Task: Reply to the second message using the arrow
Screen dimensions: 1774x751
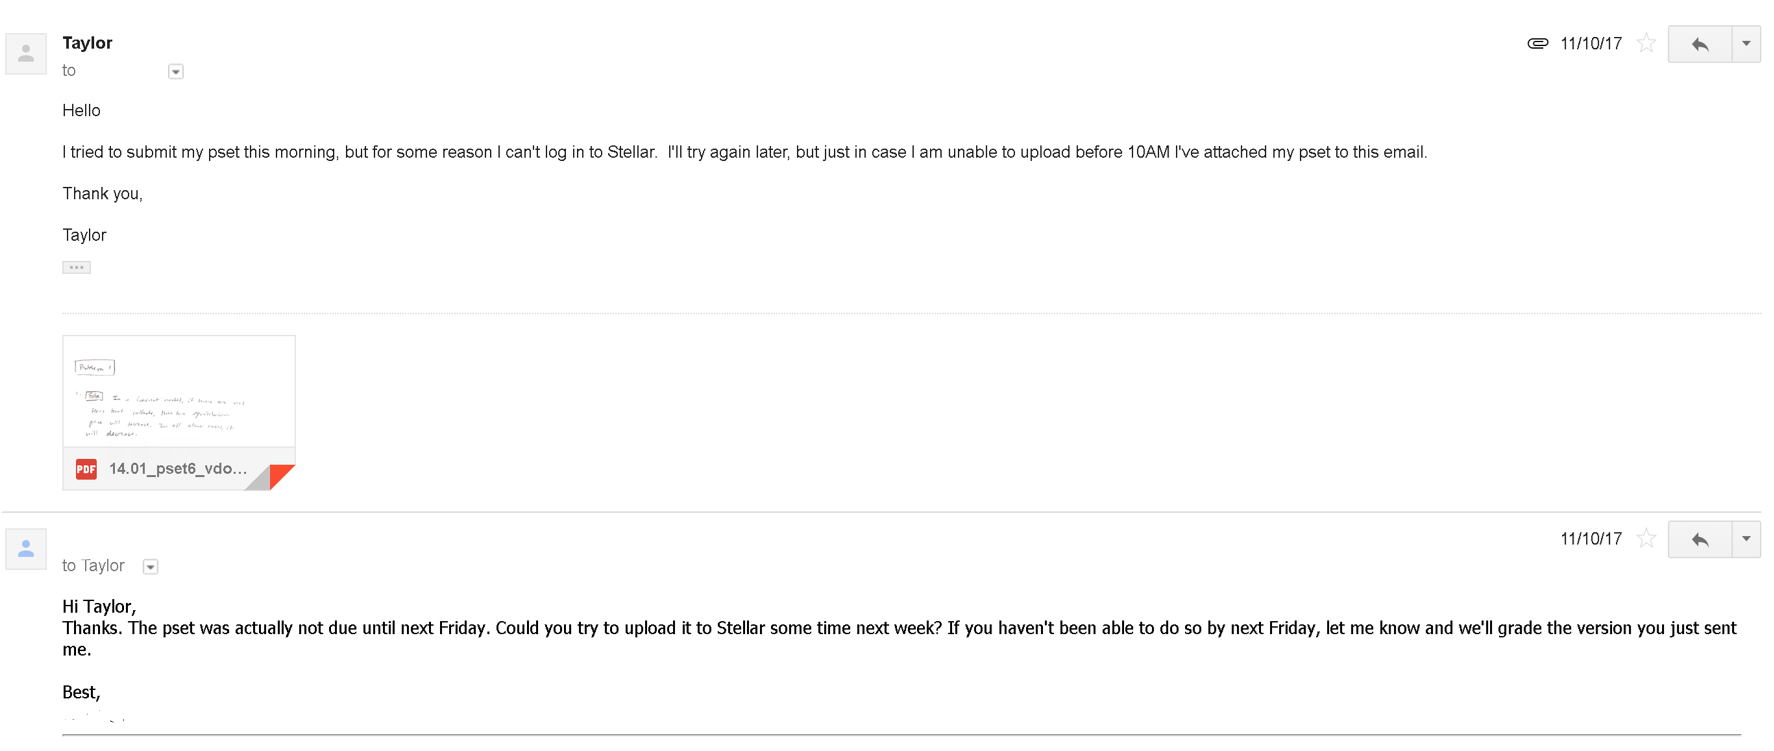Action: (x=1699, y=539)
